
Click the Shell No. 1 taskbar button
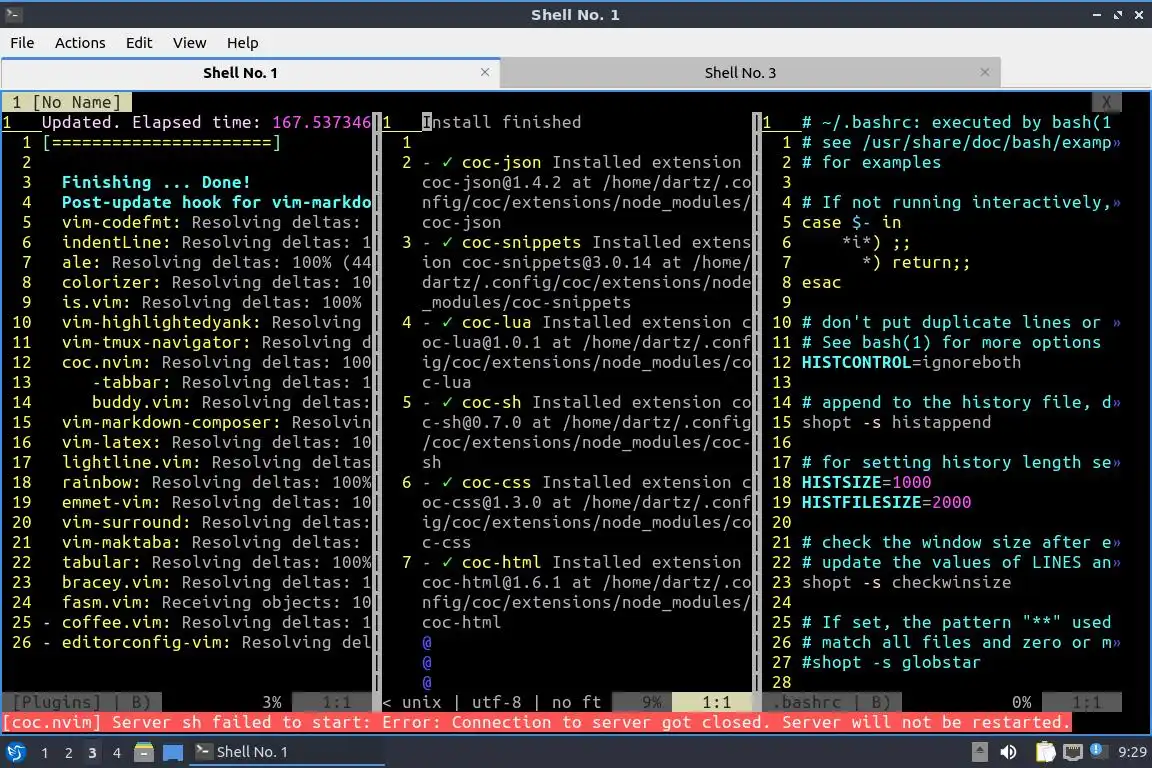[287, 752]
